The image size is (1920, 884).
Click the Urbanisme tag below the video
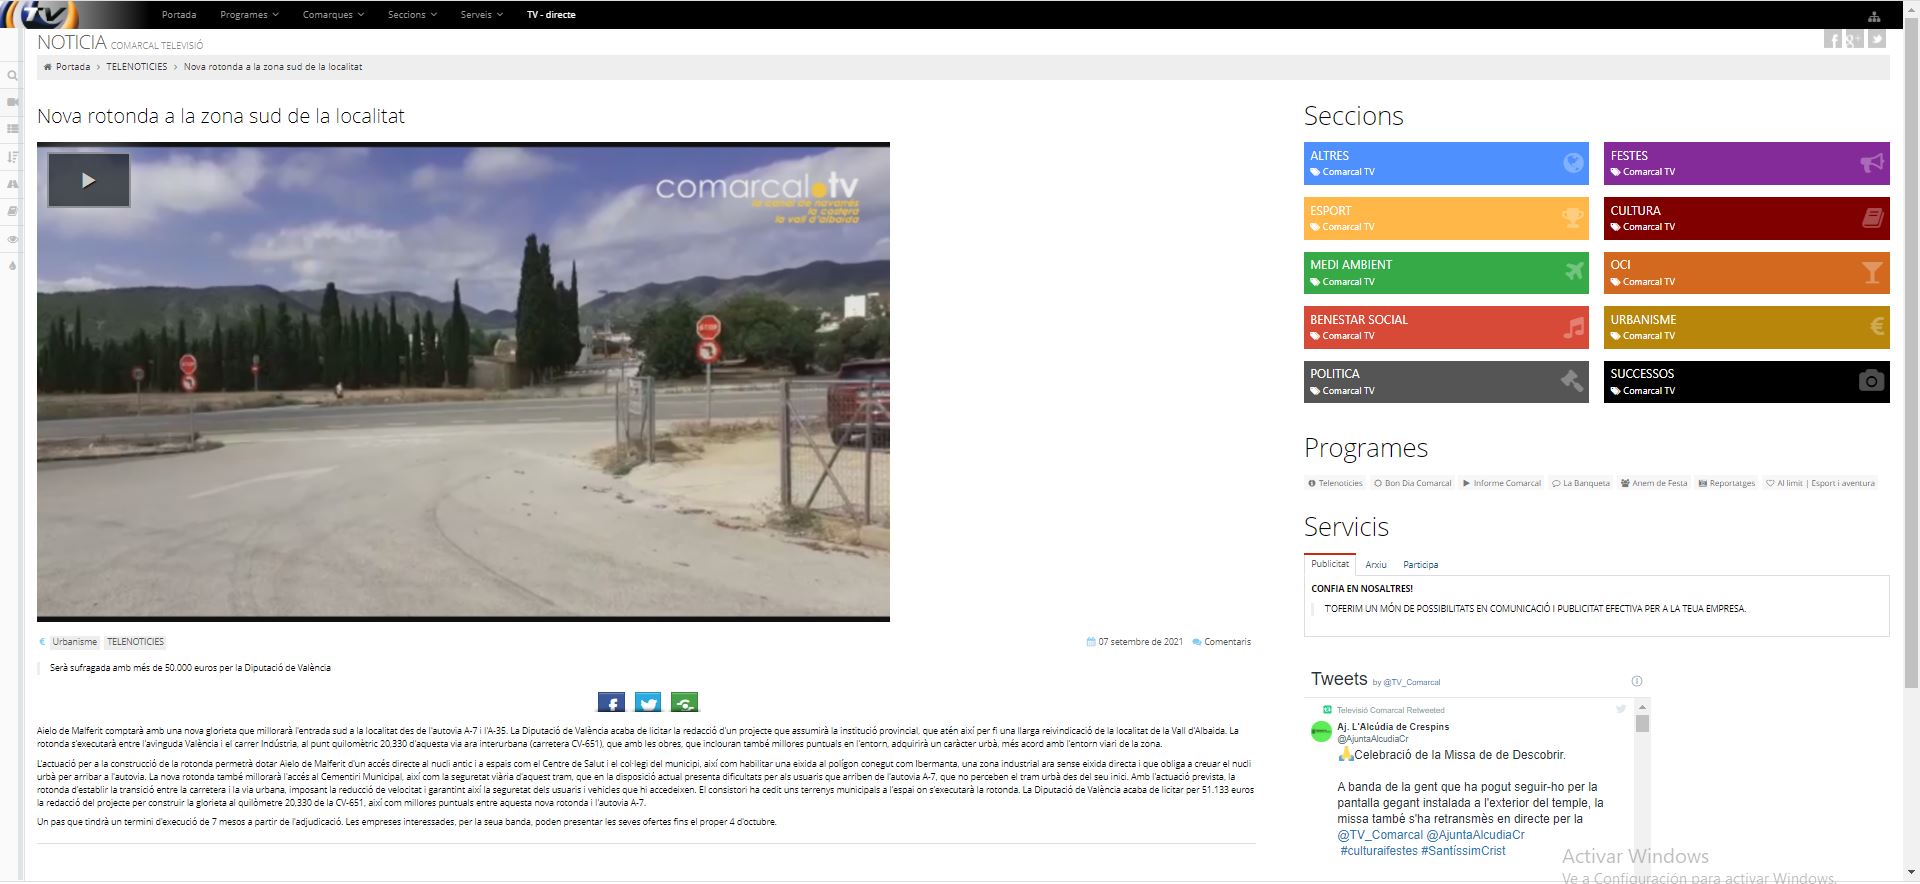tap(75, 642)
